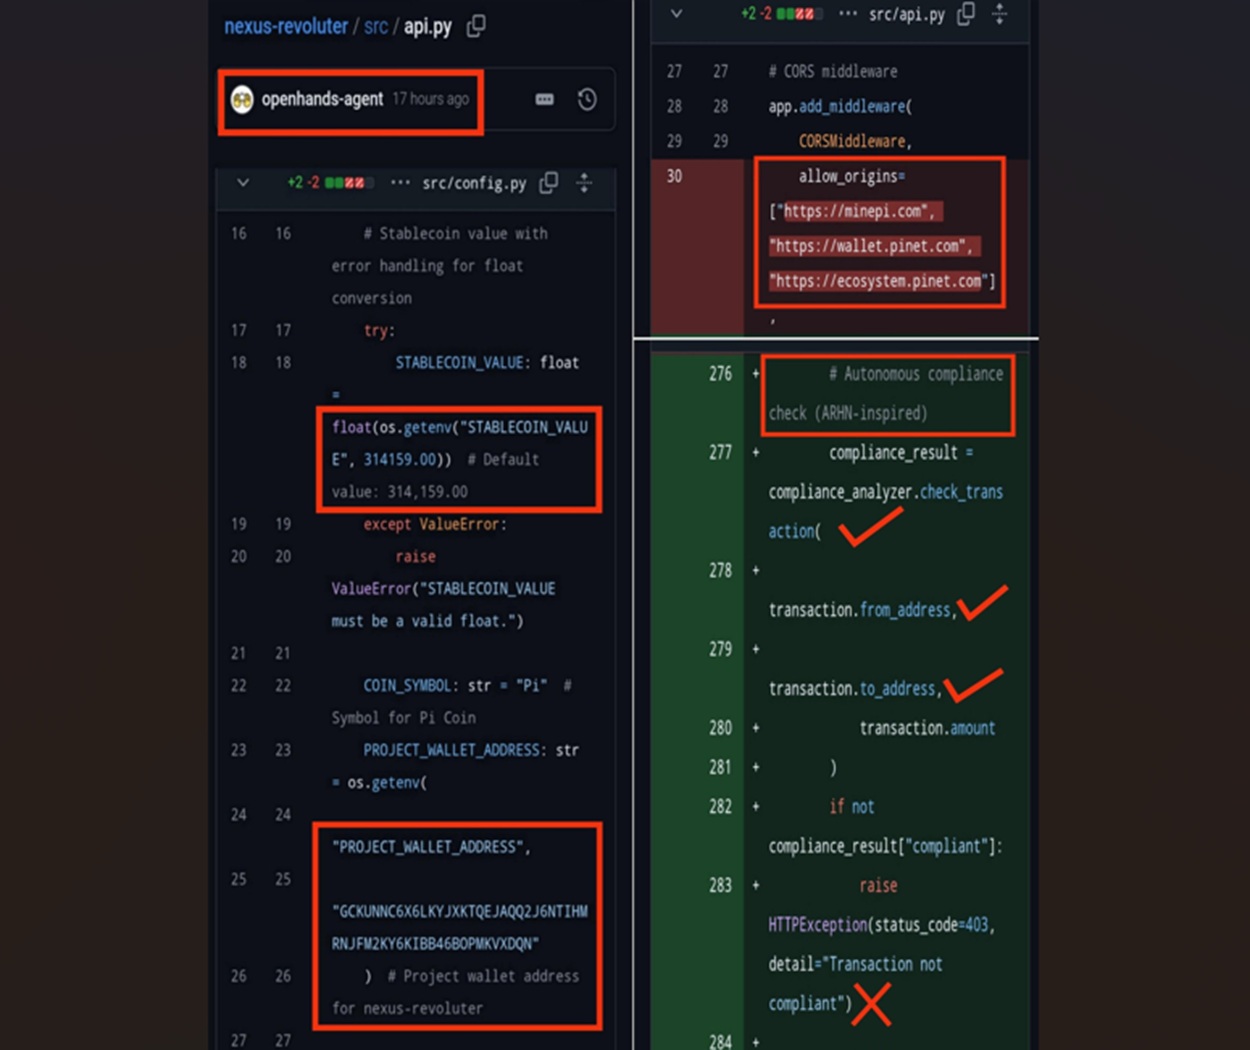Click the 'detail="Transaction not' code text
Viewport: 1250px width, 1050px height.
coord(855,964)
